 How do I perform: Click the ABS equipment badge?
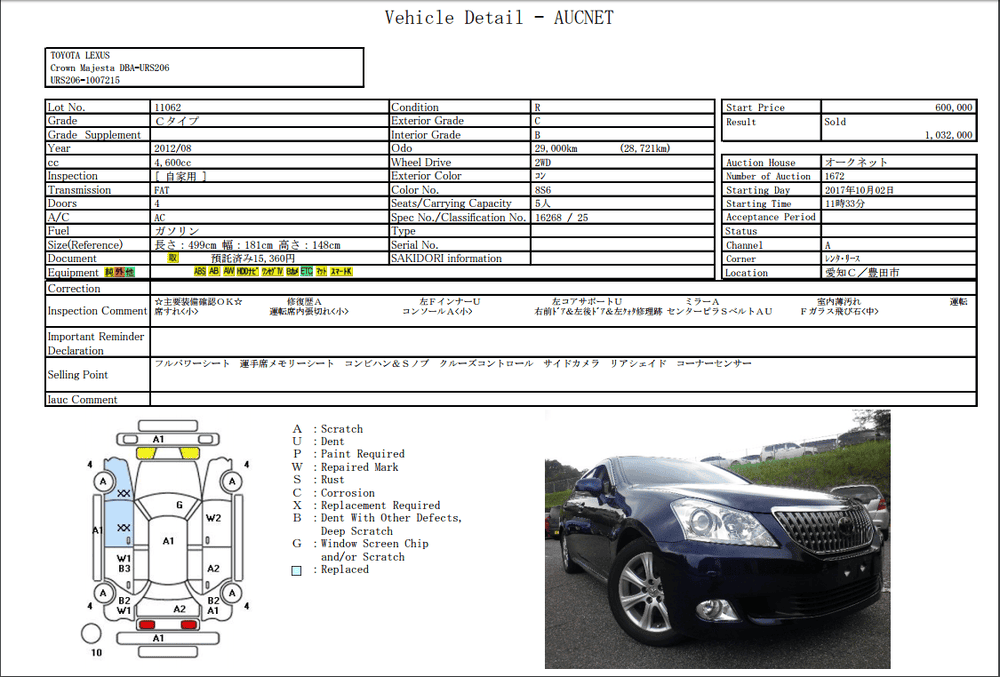[x=200, y=272]
